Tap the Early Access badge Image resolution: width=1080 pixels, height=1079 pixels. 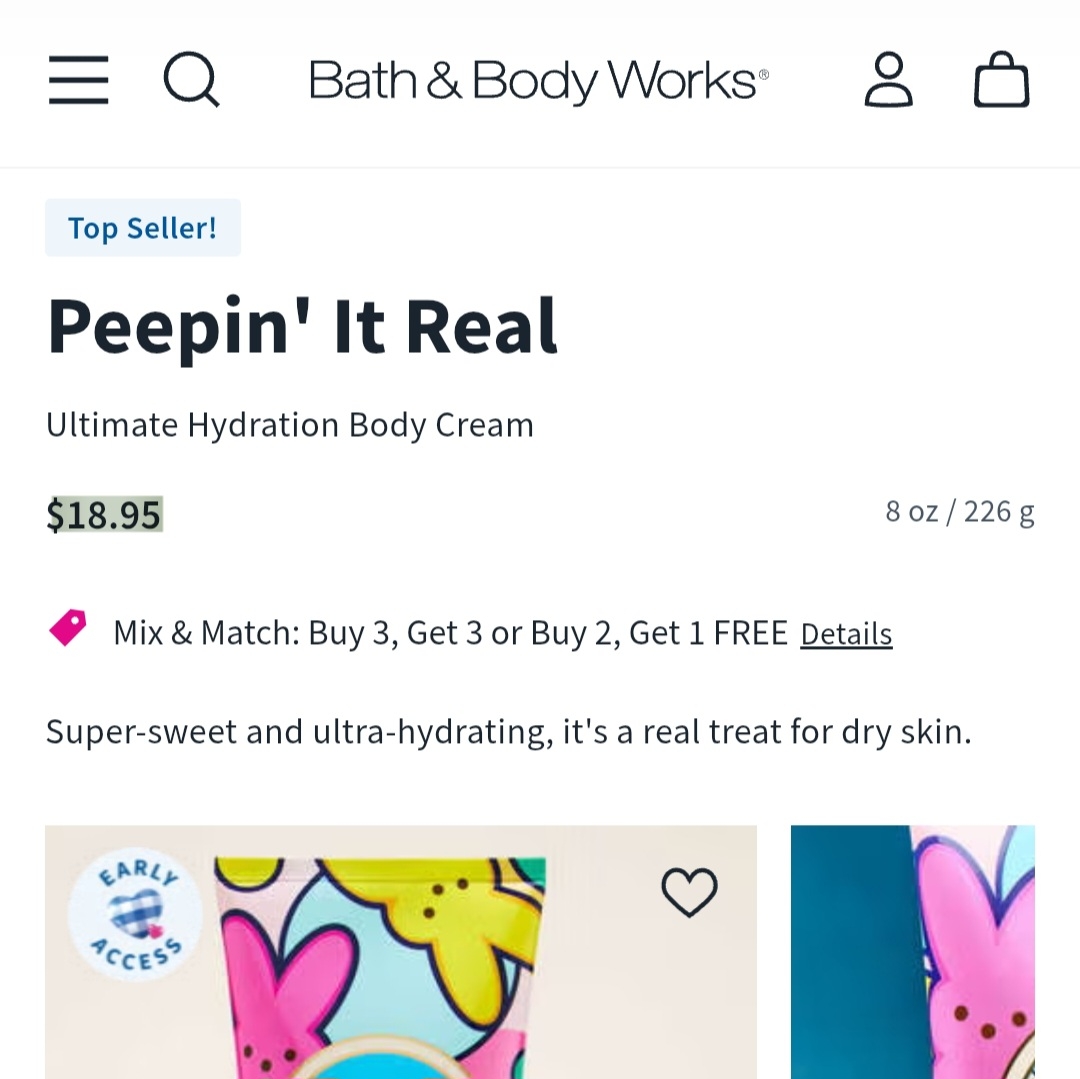pyautogui.click(x=135, y=917)
